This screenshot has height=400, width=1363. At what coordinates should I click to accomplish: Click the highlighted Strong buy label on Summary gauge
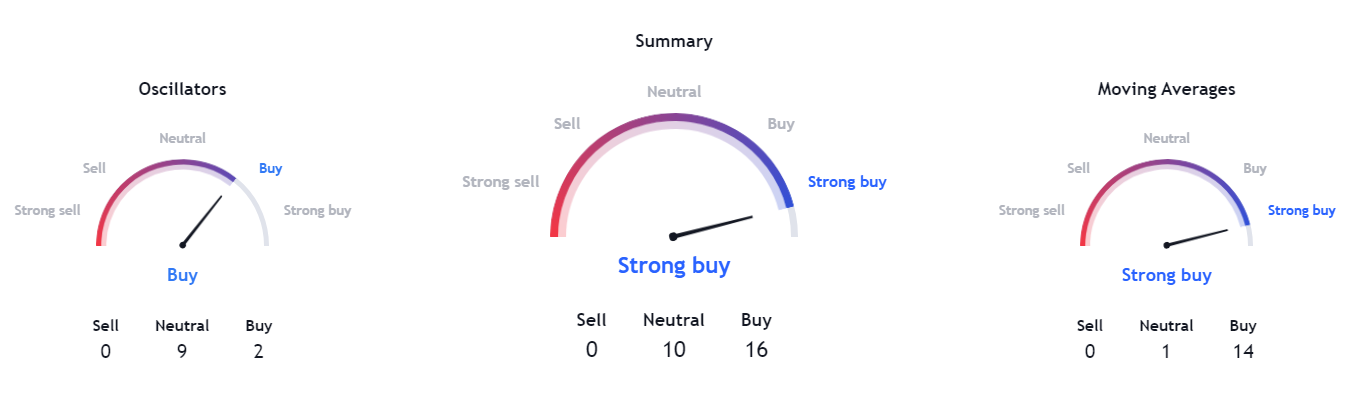[x=847, y=182]
